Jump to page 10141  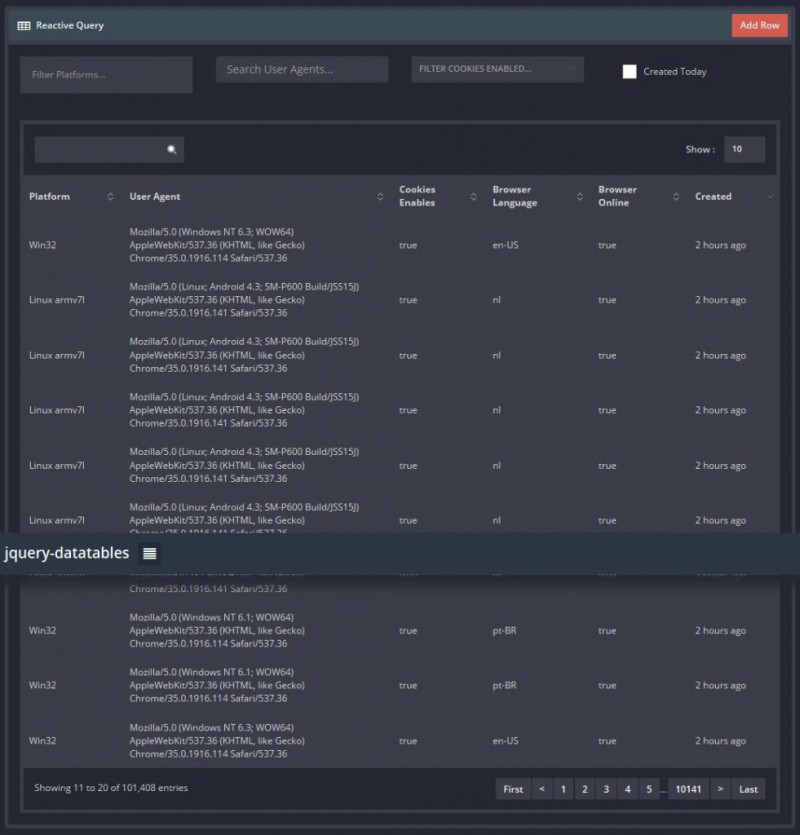point(687,789)
